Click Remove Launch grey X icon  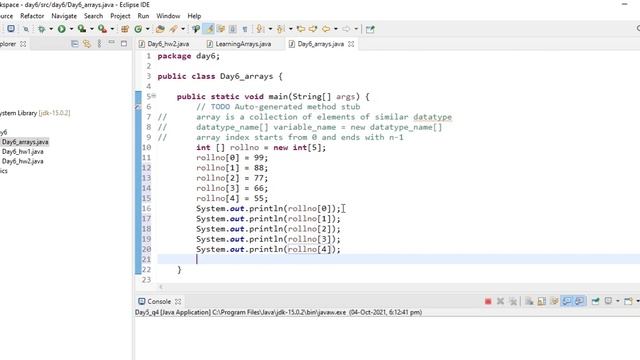click(500, 301)
